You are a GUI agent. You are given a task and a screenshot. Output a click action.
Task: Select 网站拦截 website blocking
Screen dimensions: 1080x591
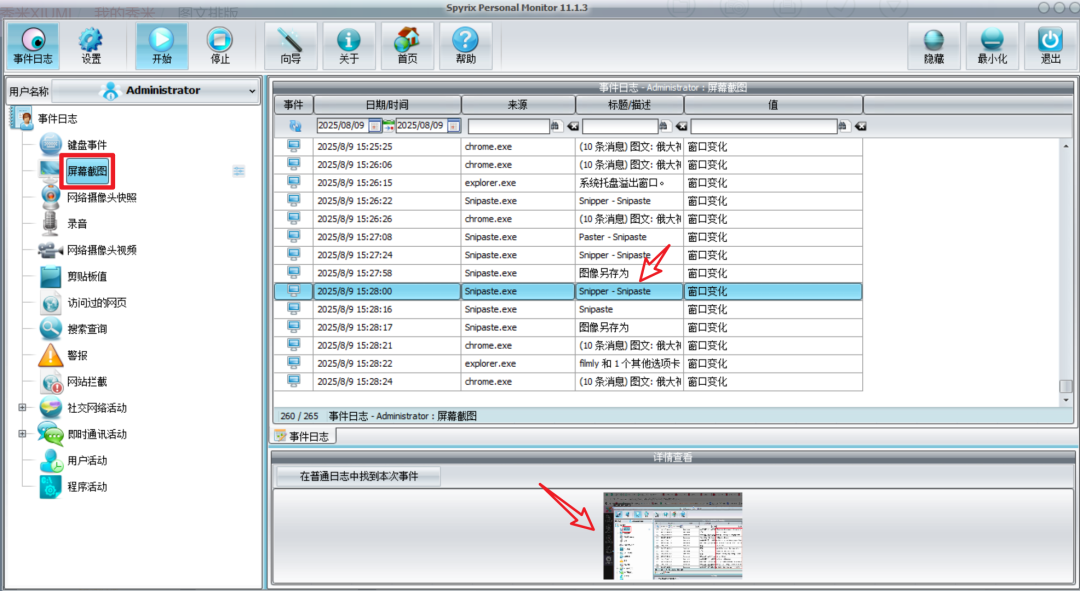point(87,382)
